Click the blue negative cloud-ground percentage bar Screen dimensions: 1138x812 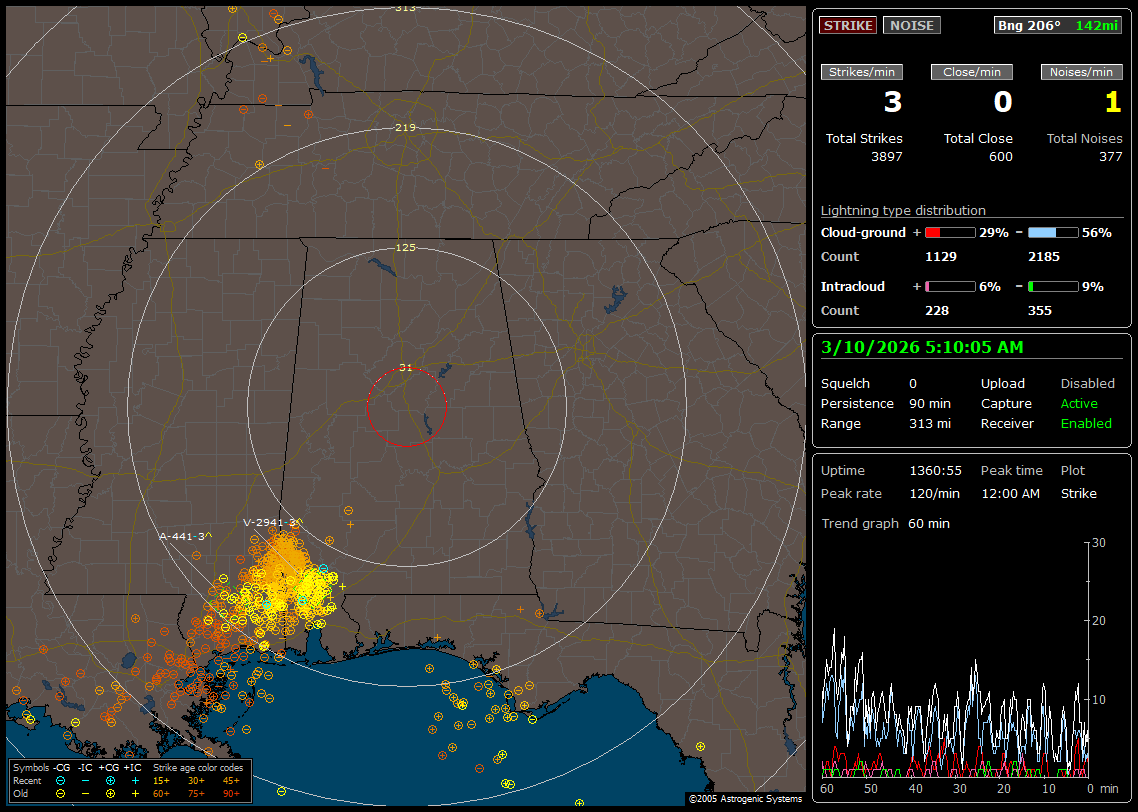[x=1053, y=232]
